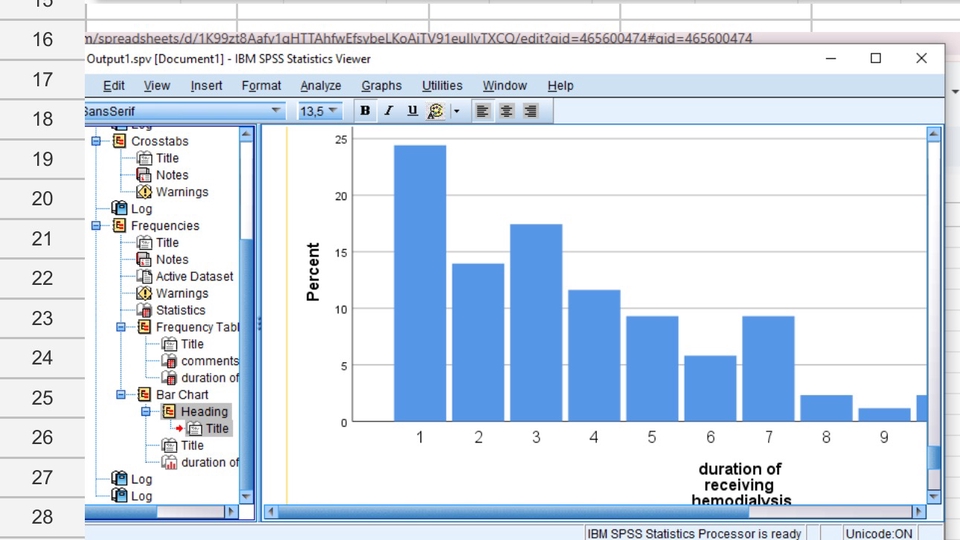Viewport: 960px width, 540px height.
Task: Open the font size 13,5 dropdown
Action: [333, 111]
